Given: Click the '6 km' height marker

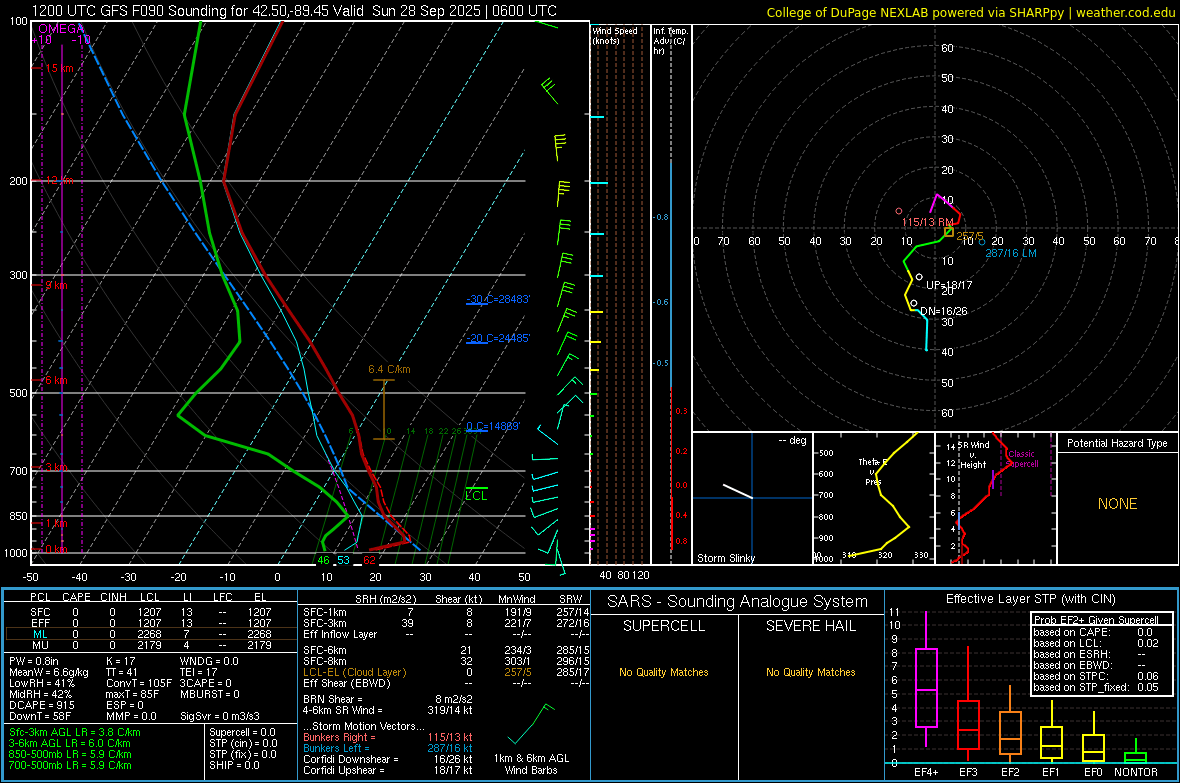Looking at the screenshot, I should click(x=56, y=380).
